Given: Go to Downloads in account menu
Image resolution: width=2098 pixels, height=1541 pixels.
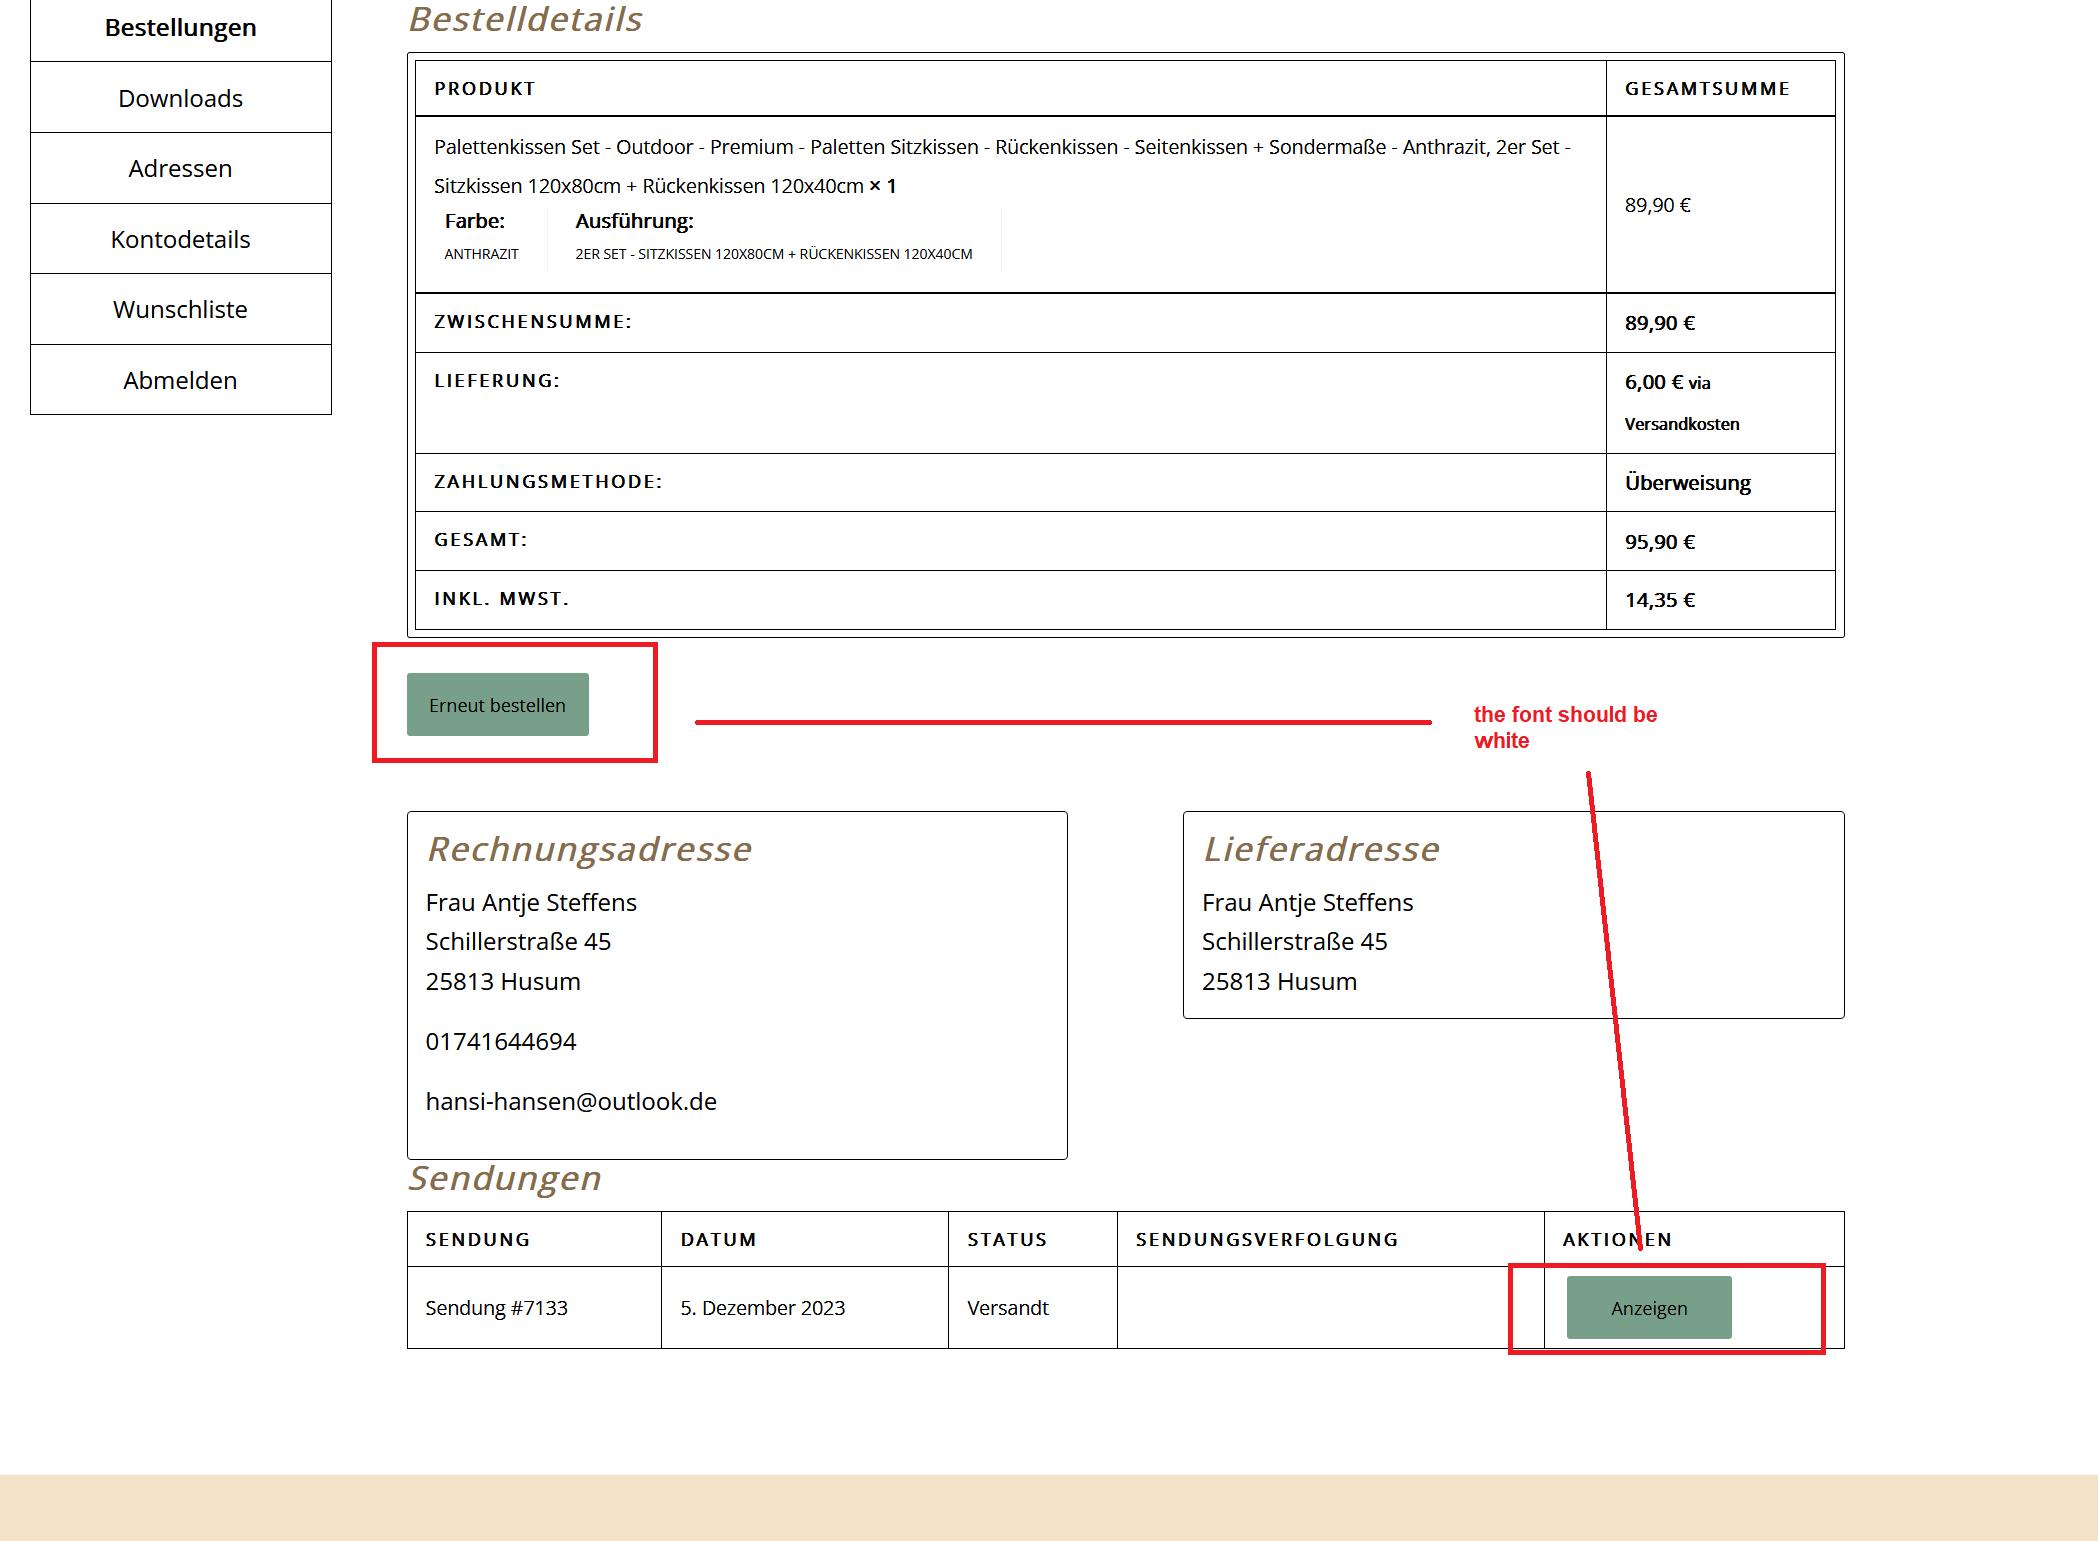Looking at the screenshot, I should click(181, 98).
